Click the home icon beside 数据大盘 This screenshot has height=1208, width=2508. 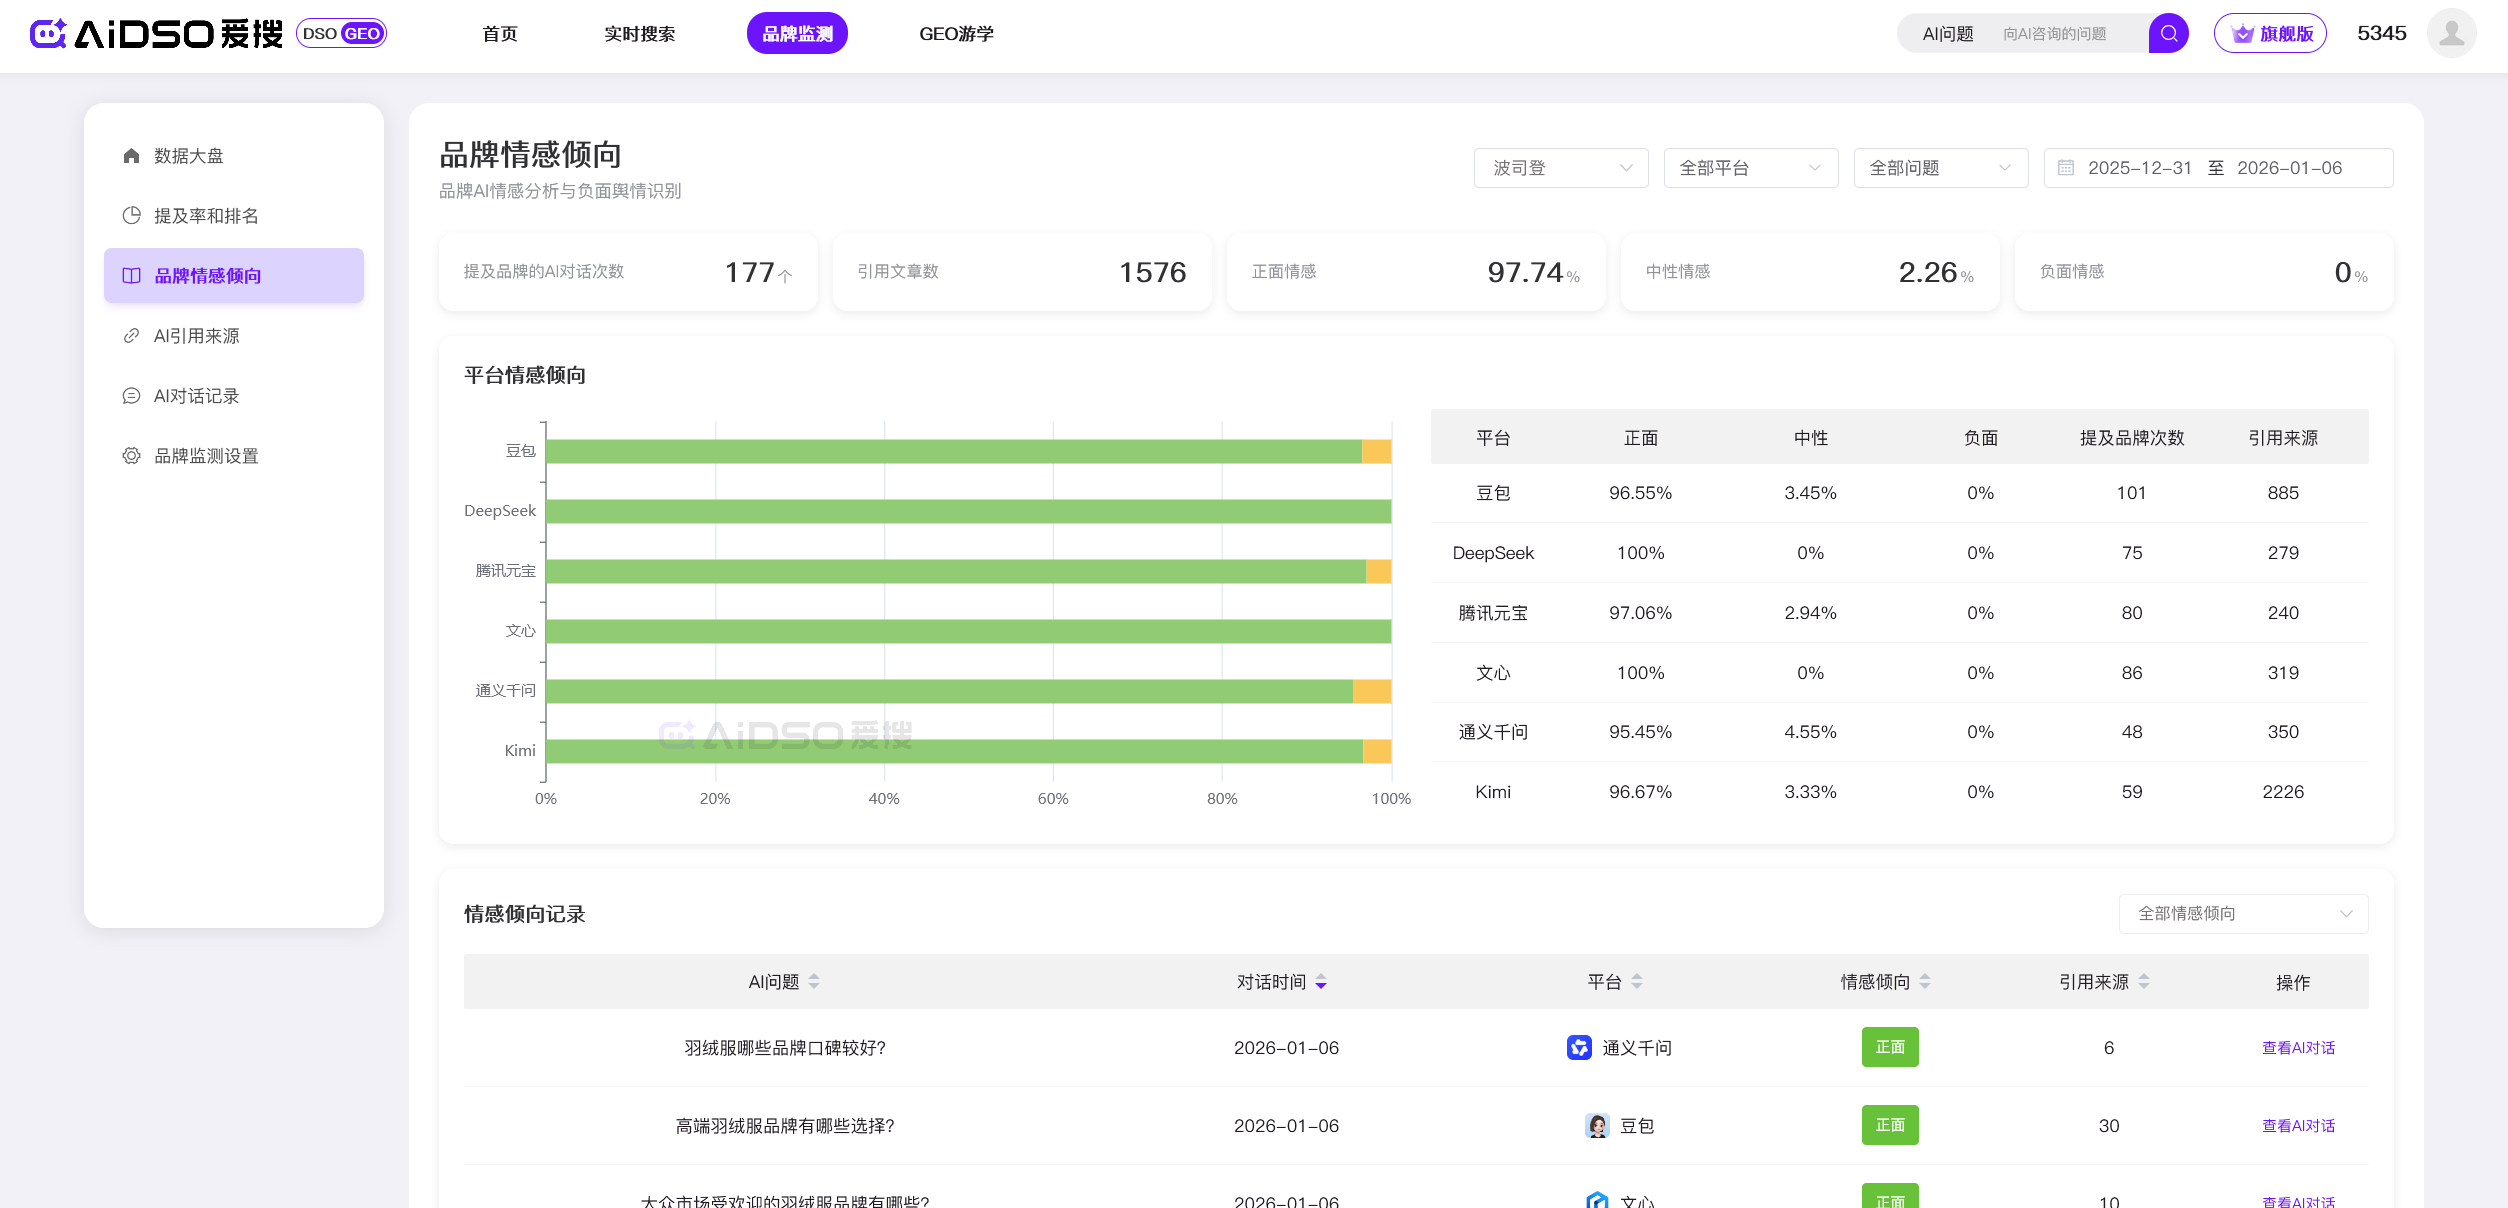point(131,156)
